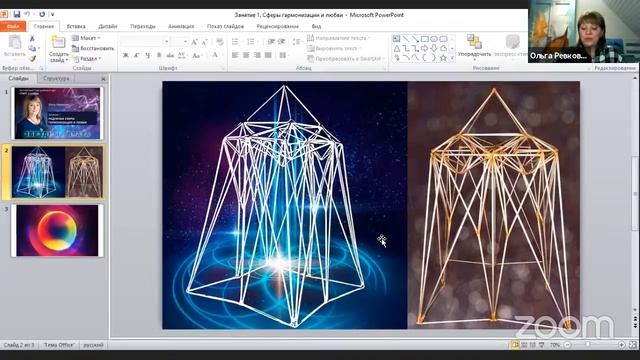Viewport: 640px width, 360px height.
Task: Open the change case Aa dropdown
Action: (x=198, y=55)
